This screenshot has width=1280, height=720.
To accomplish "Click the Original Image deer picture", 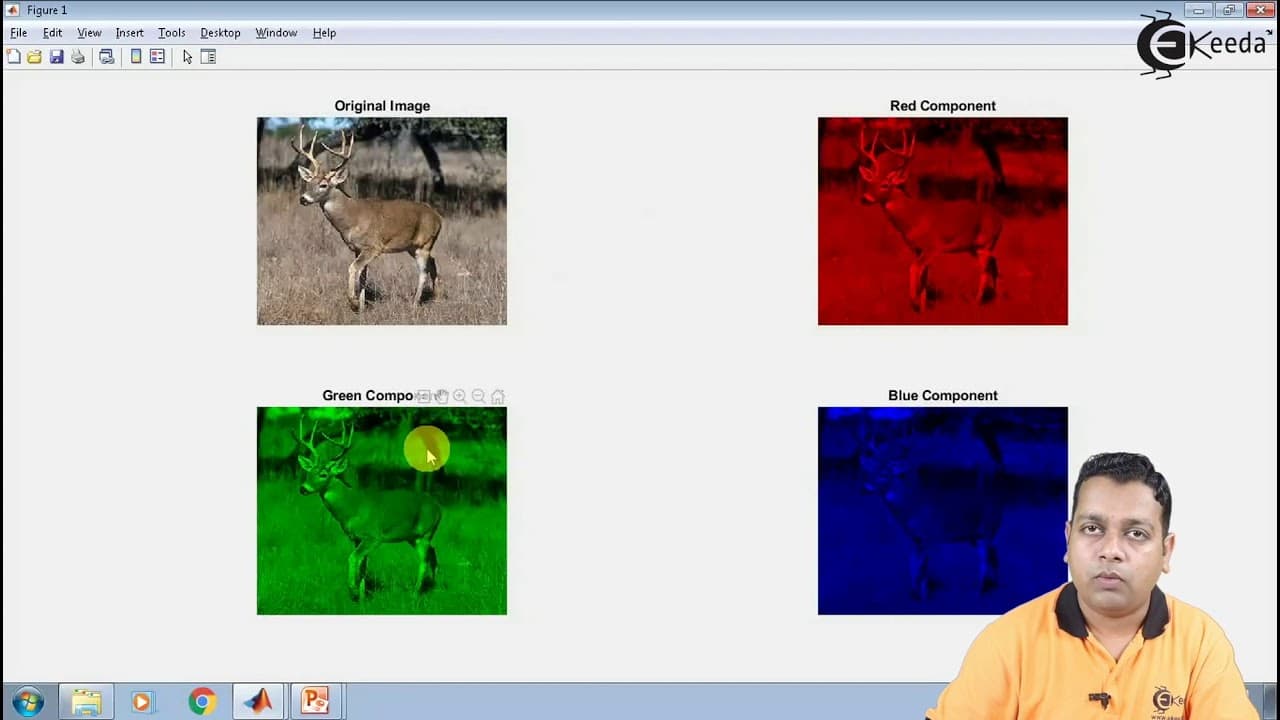I will tap(382, 221).
